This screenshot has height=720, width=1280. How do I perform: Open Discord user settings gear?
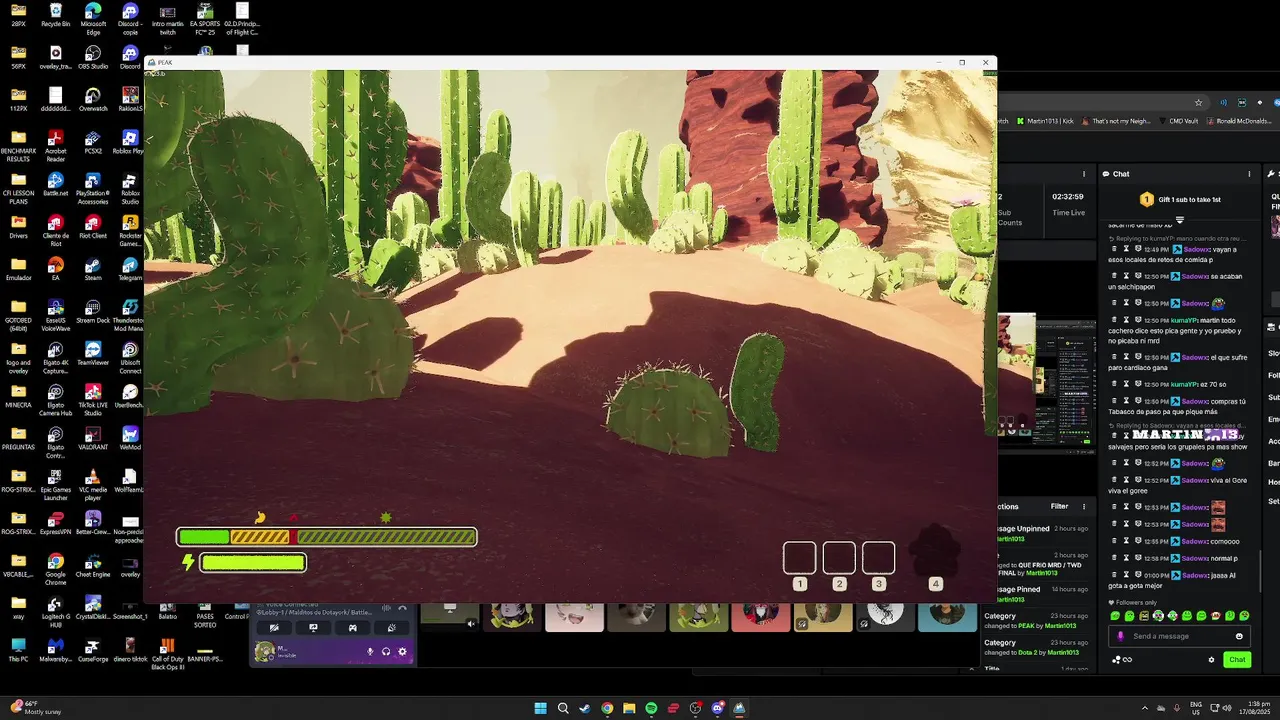coord(402,651)
